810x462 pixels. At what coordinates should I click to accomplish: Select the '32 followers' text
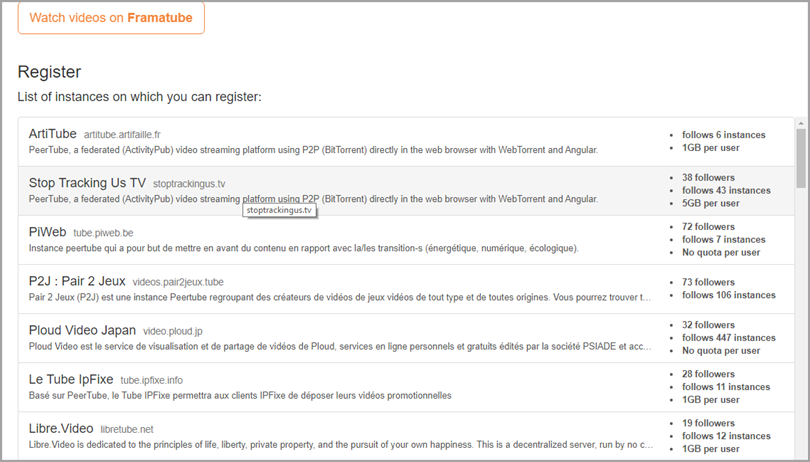(x=708, y=325)
